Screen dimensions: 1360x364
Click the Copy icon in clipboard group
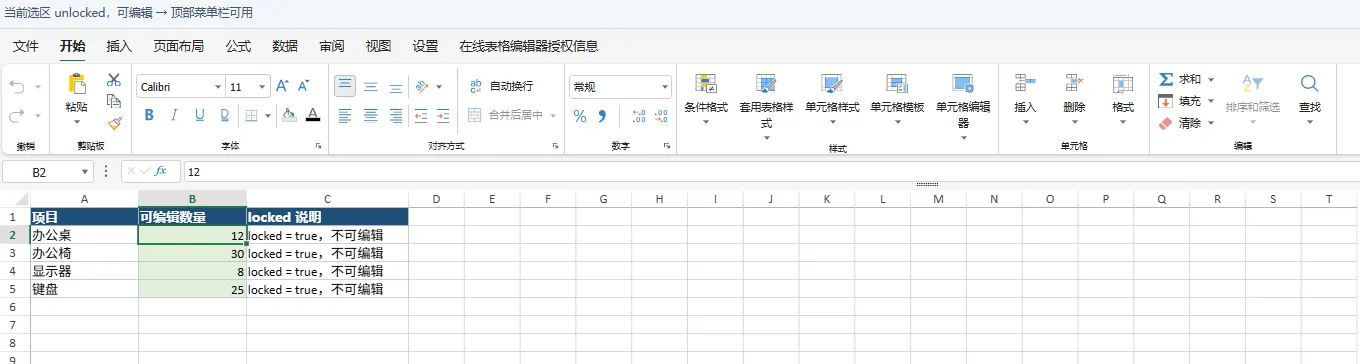tap(114, 101)
